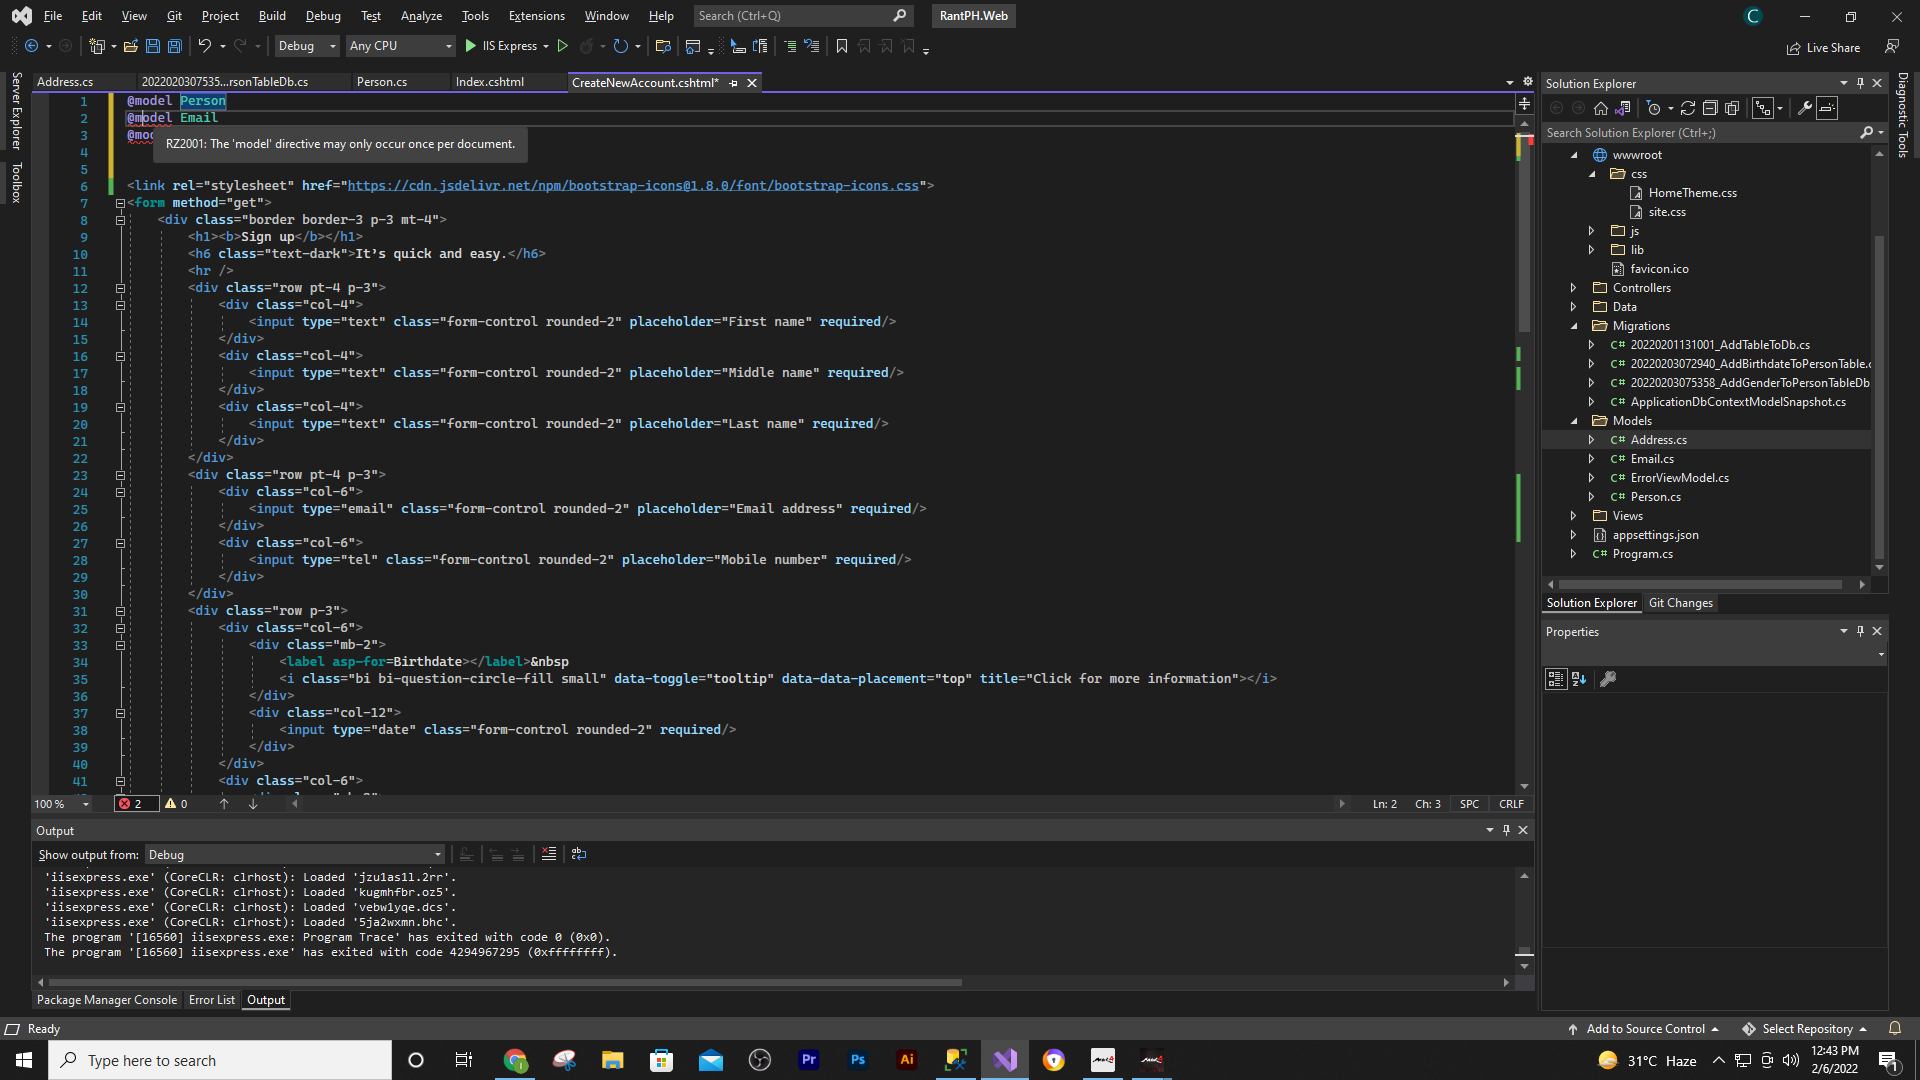Open the Extensions menu
Screen dimensions: 1920x1080
(536, 16)
